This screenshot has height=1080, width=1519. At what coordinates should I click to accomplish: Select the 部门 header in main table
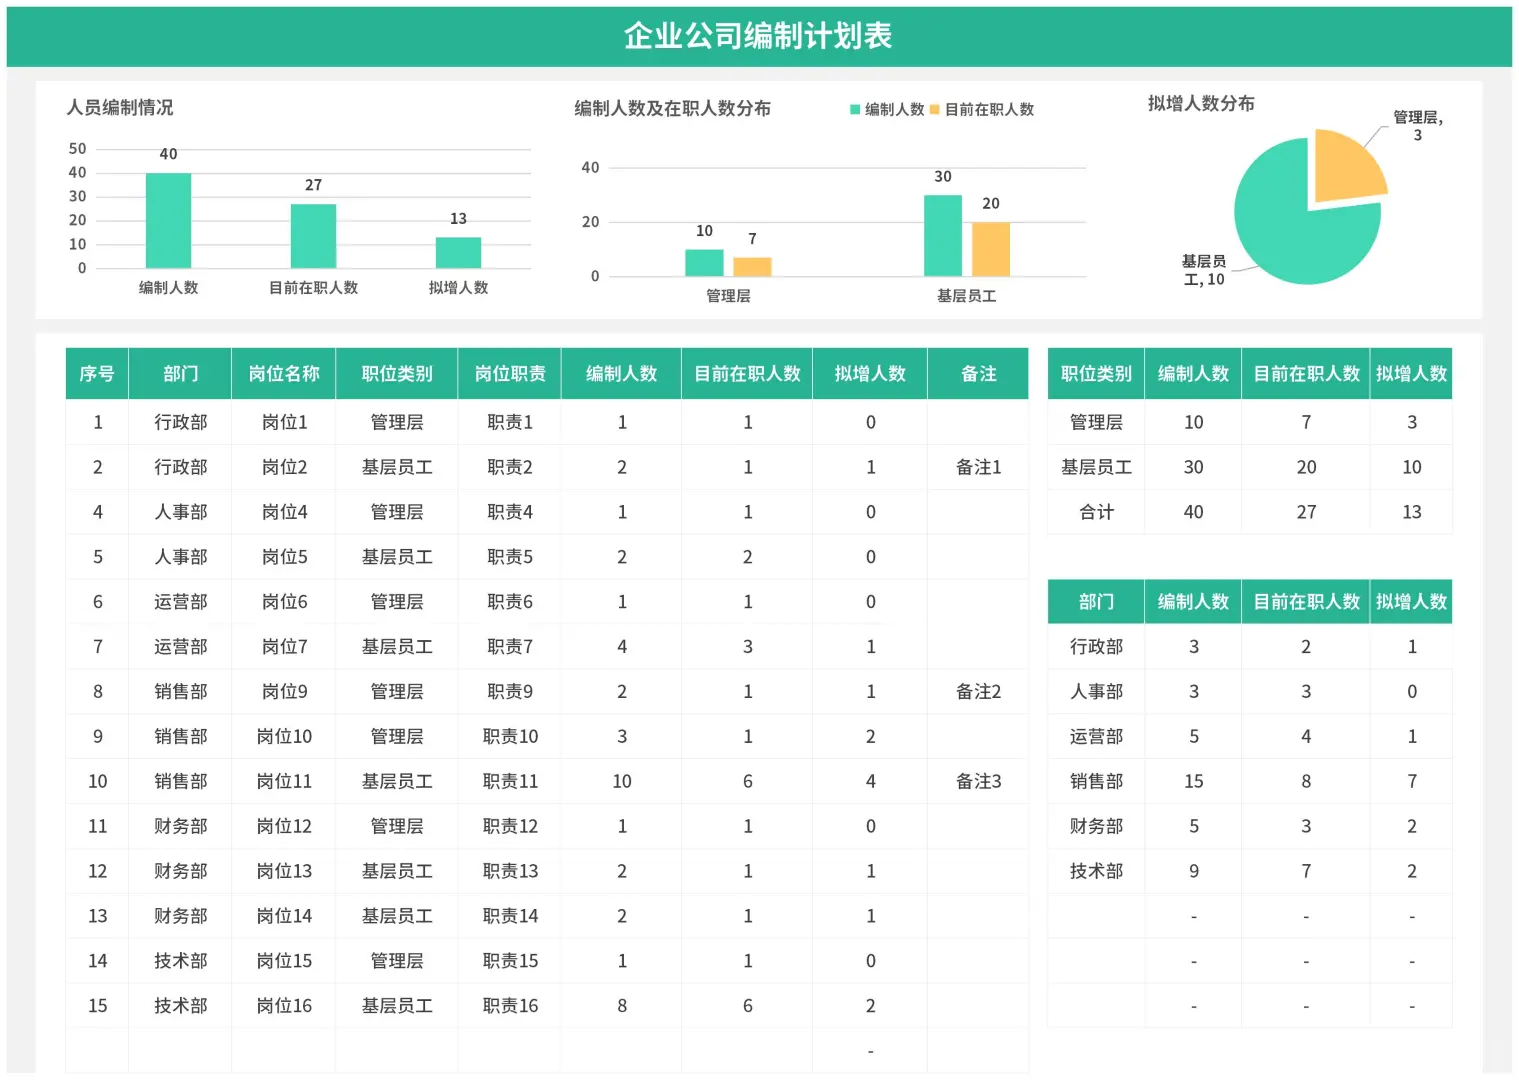180,373
